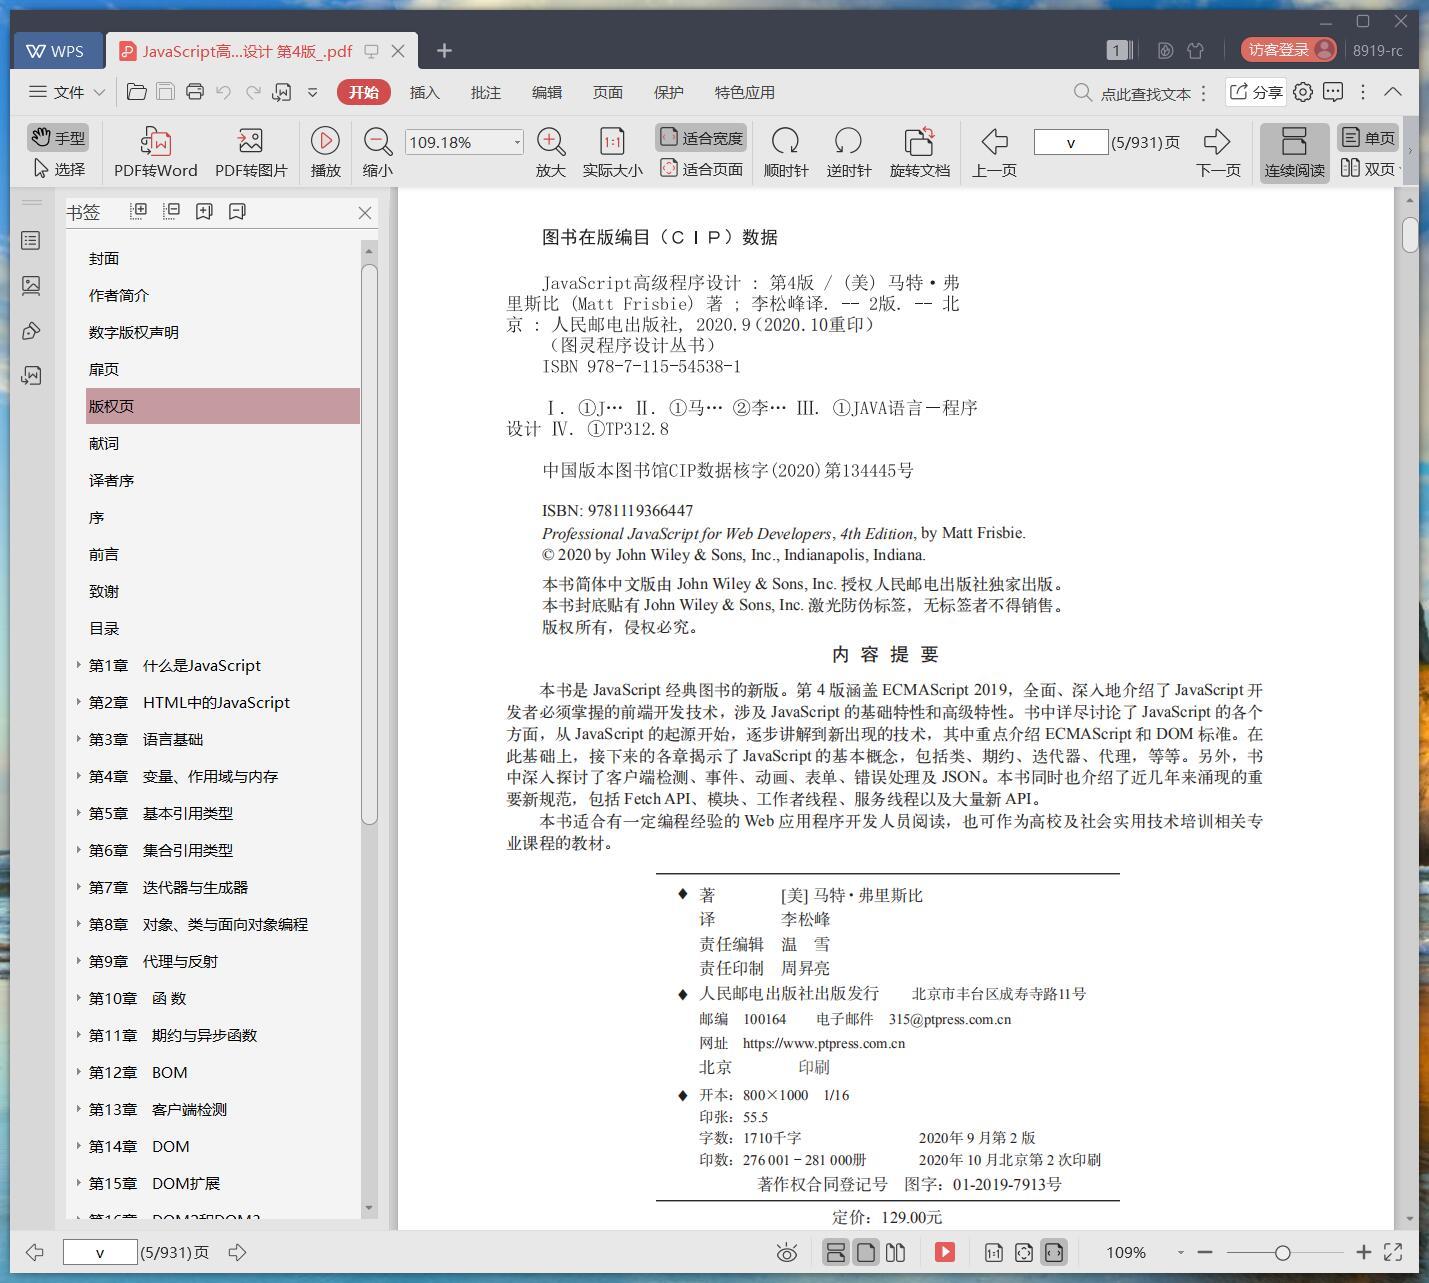
Task: Start slideshow playback (播放)
Action: coord(325,152)
